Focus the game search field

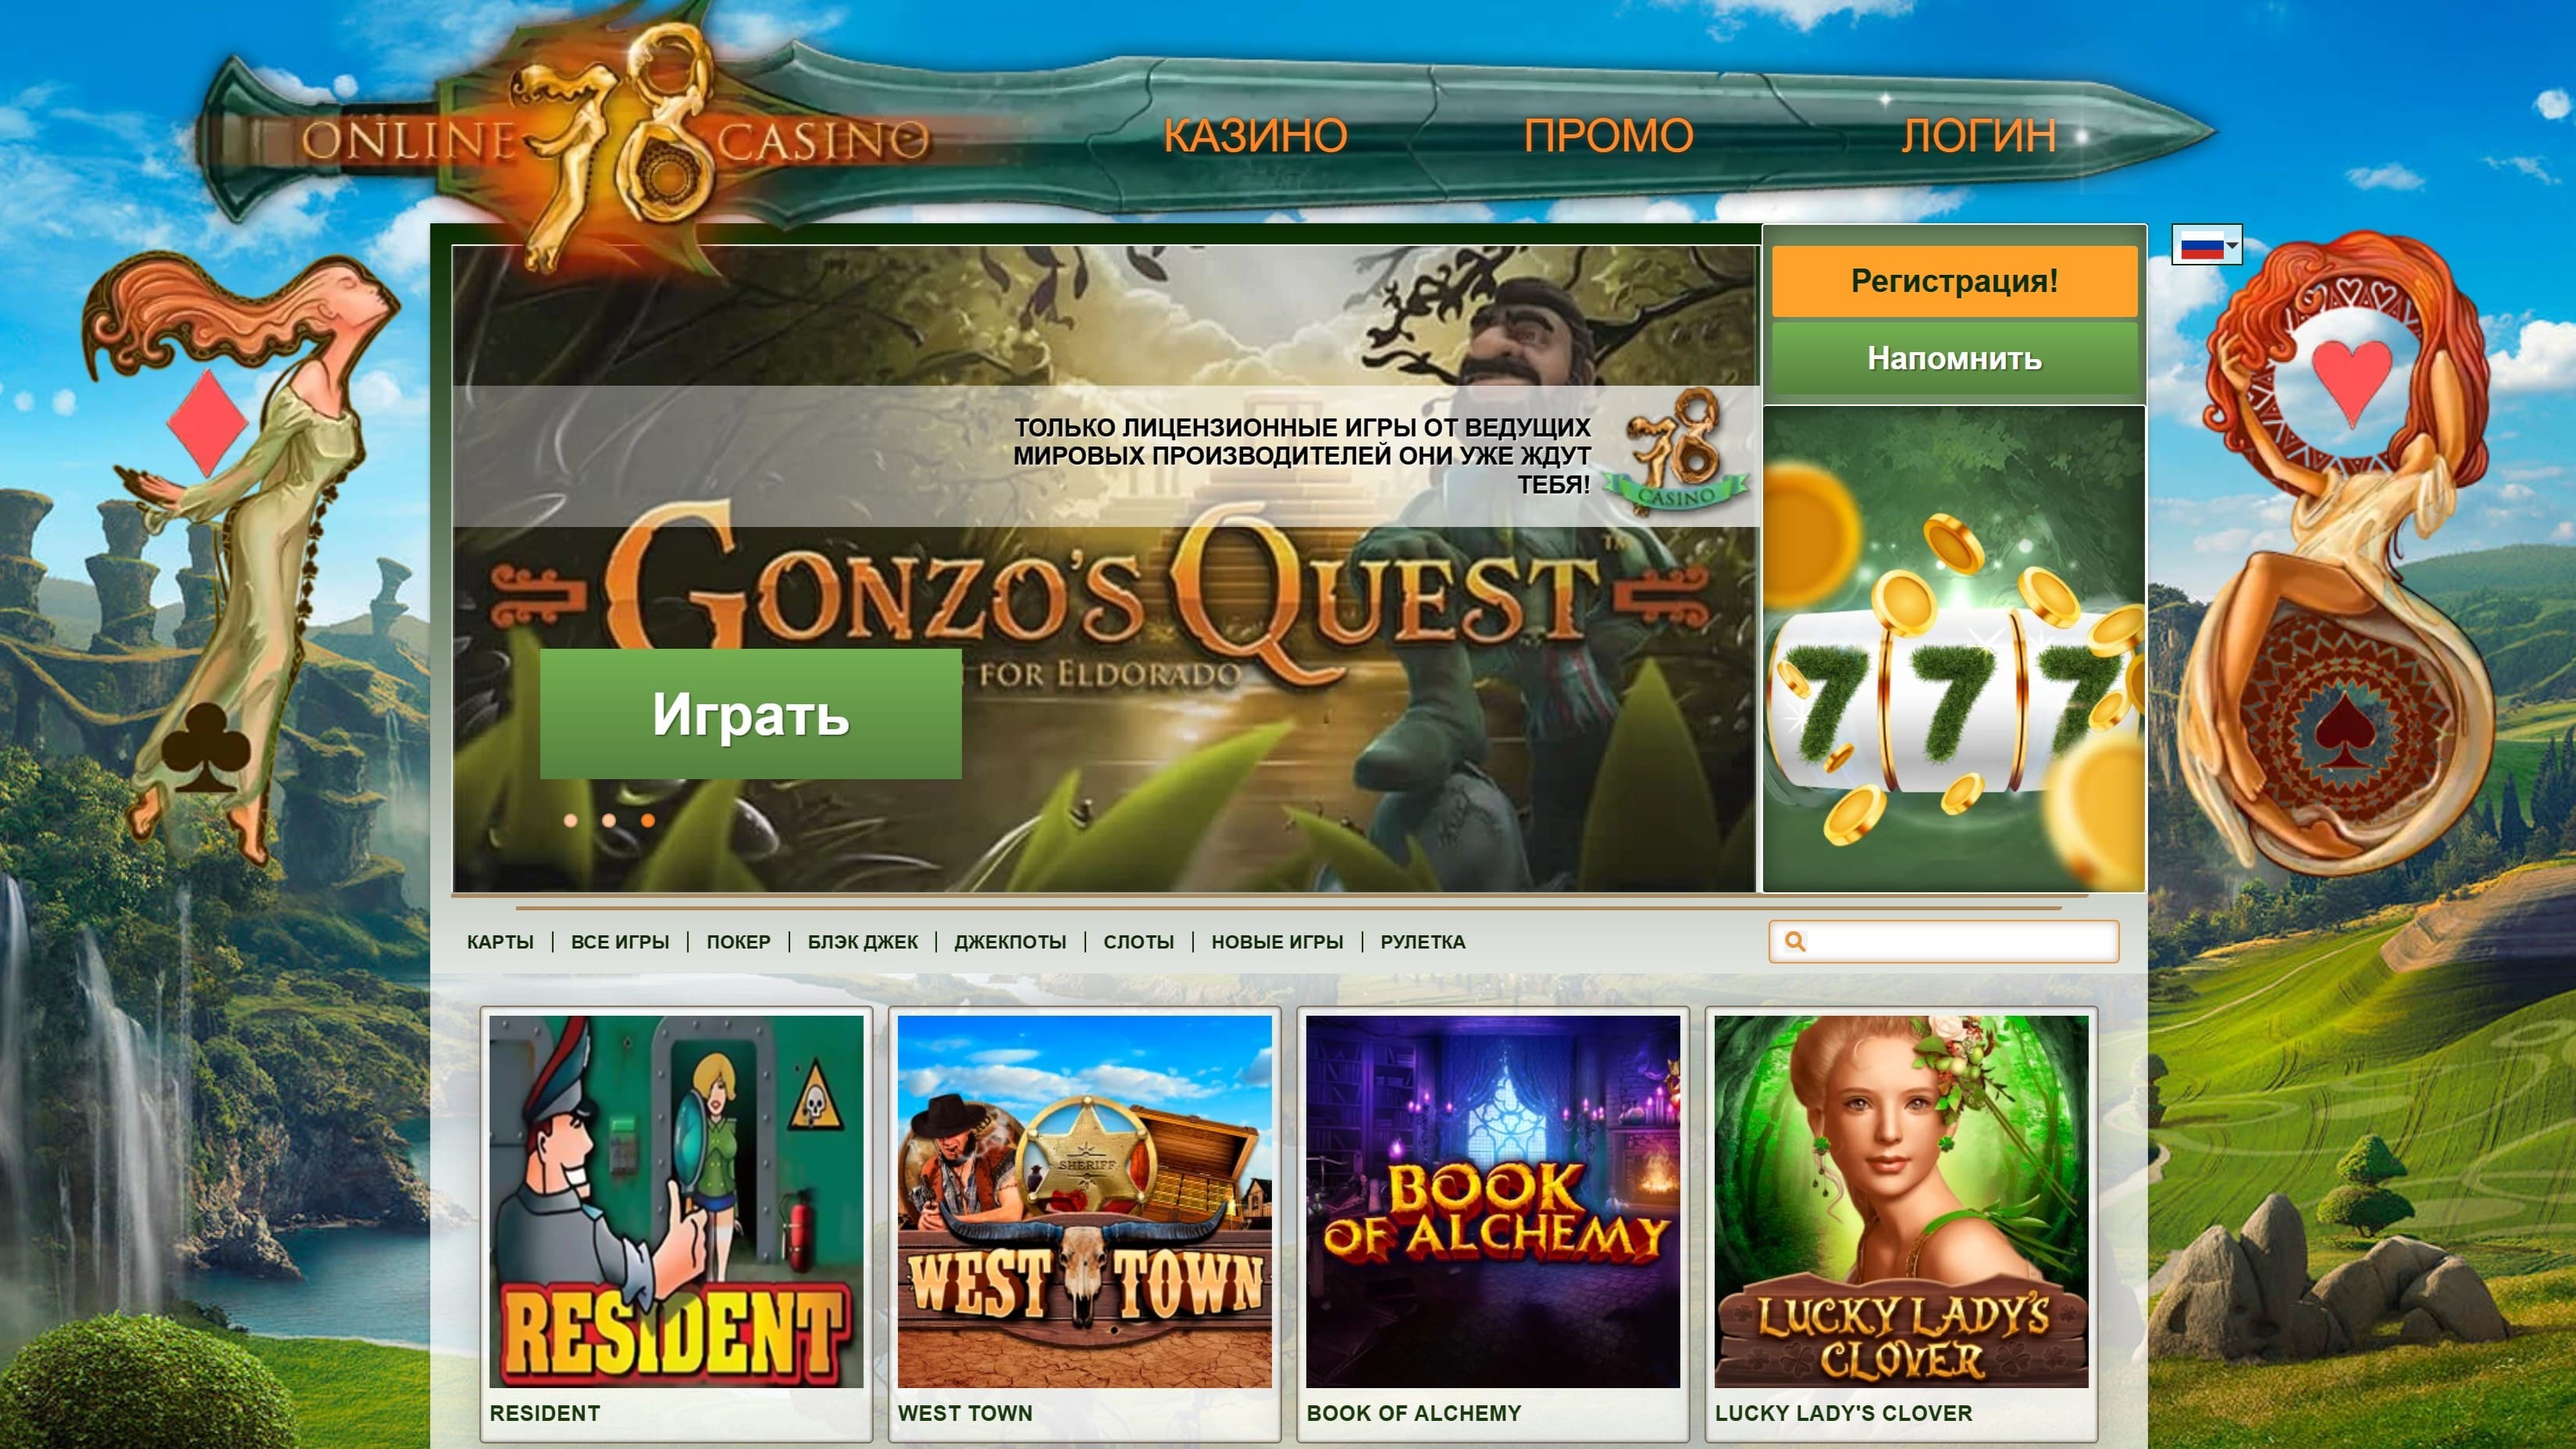(x=1944, y=942)
